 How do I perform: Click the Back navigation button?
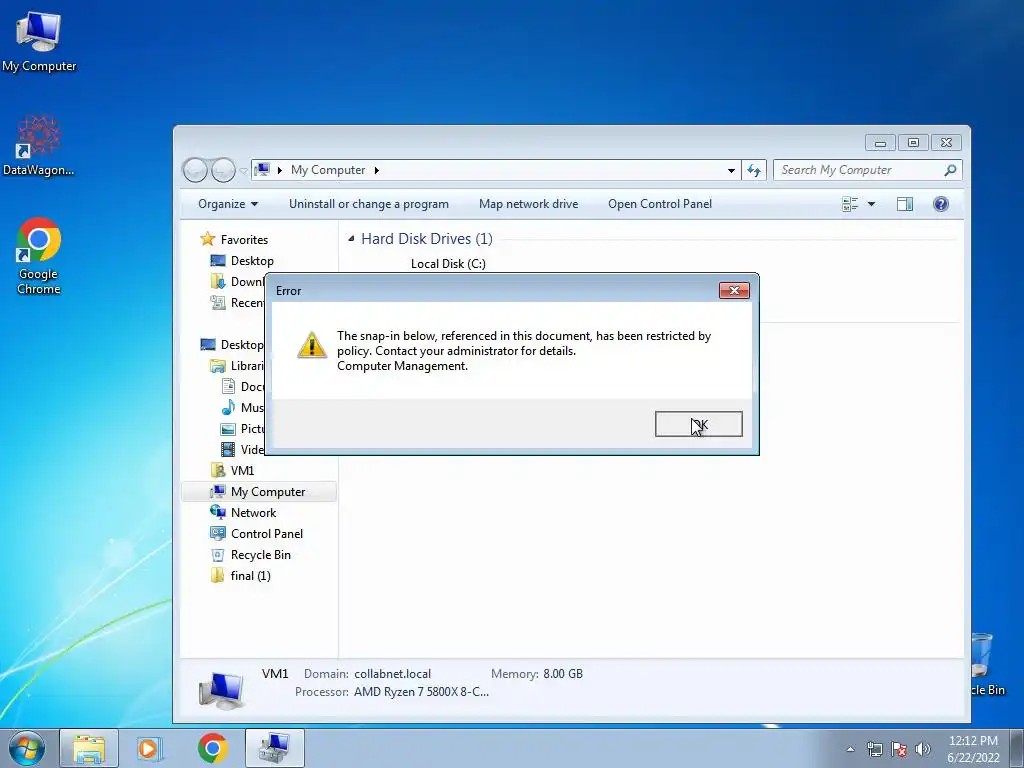195,170
